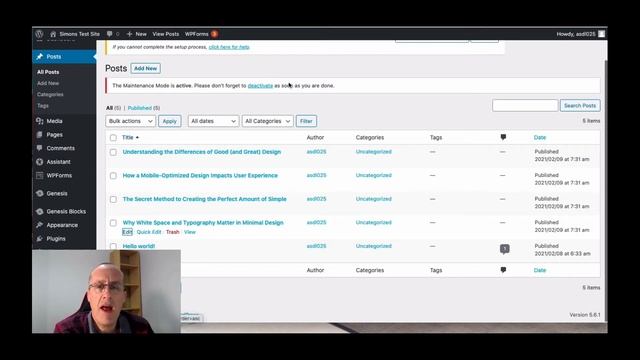
Task: Click Edit under Why White Space post
Action: (127, 232)
